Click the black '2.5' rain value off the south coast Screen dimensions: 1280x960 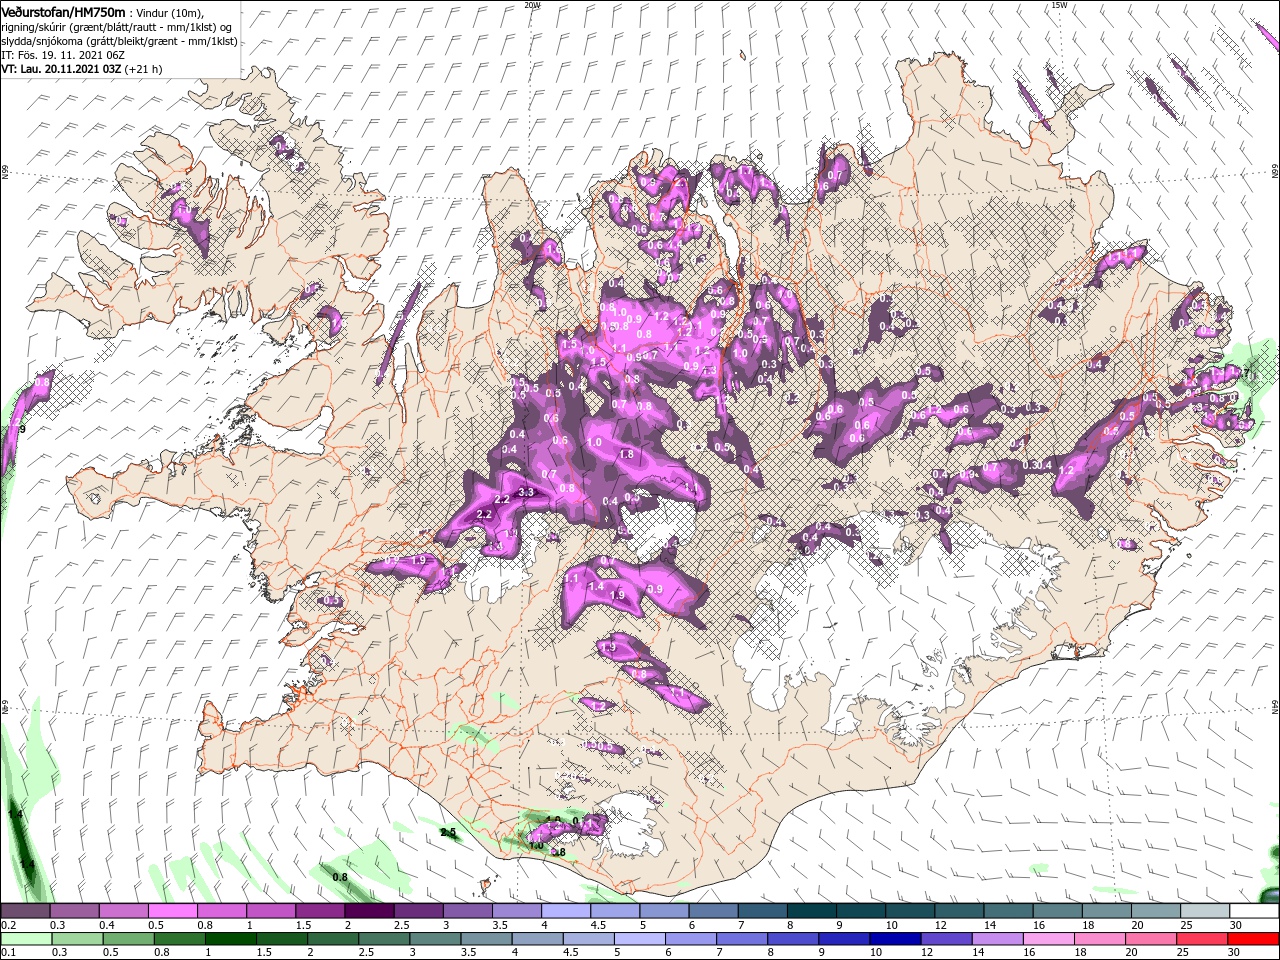pos(448,832)
